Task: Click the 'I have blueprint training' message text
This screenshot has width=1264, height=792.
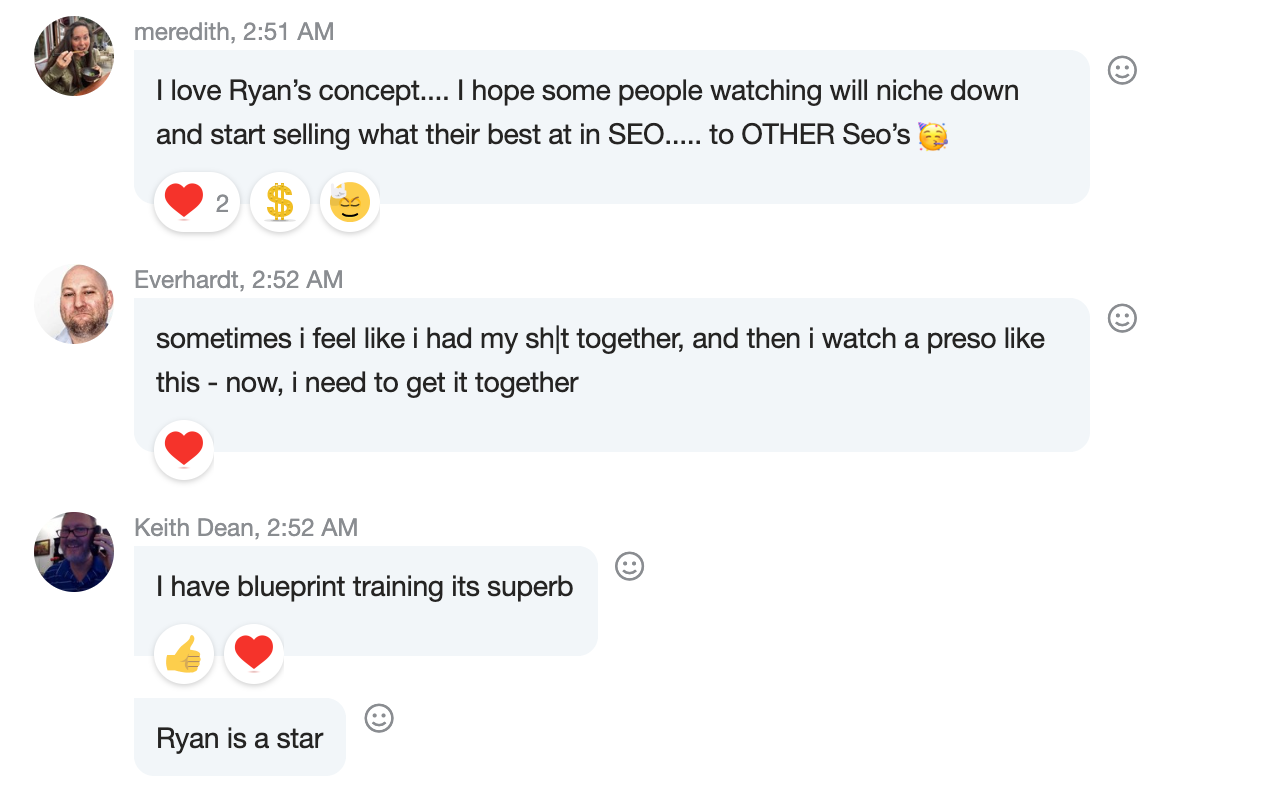Action: [x=365, y=586]
